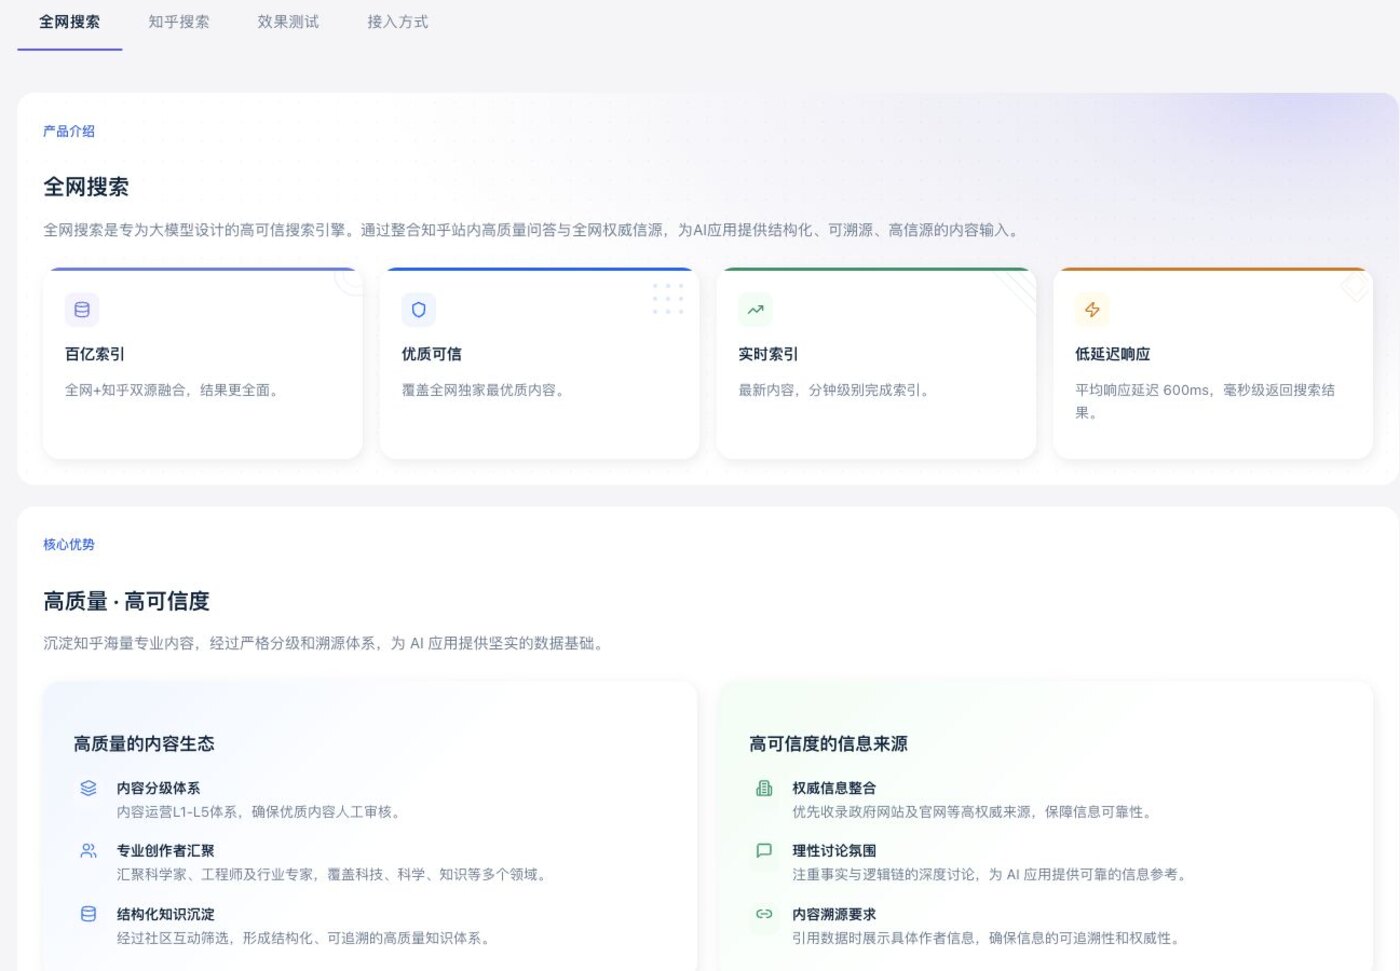This screenshot has height=971, width=1400.
Task: Click the 内容溯源要求 item title
Action: click(834, 914)
